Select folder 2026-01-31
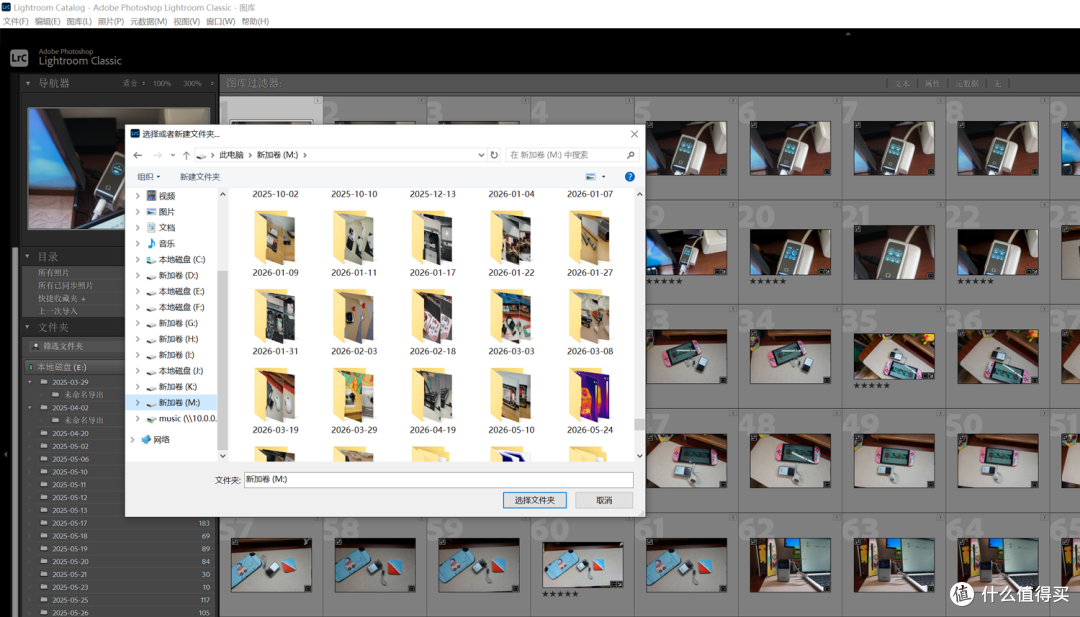The width and height of the screenshot is (1080, 617). (276, 322)
